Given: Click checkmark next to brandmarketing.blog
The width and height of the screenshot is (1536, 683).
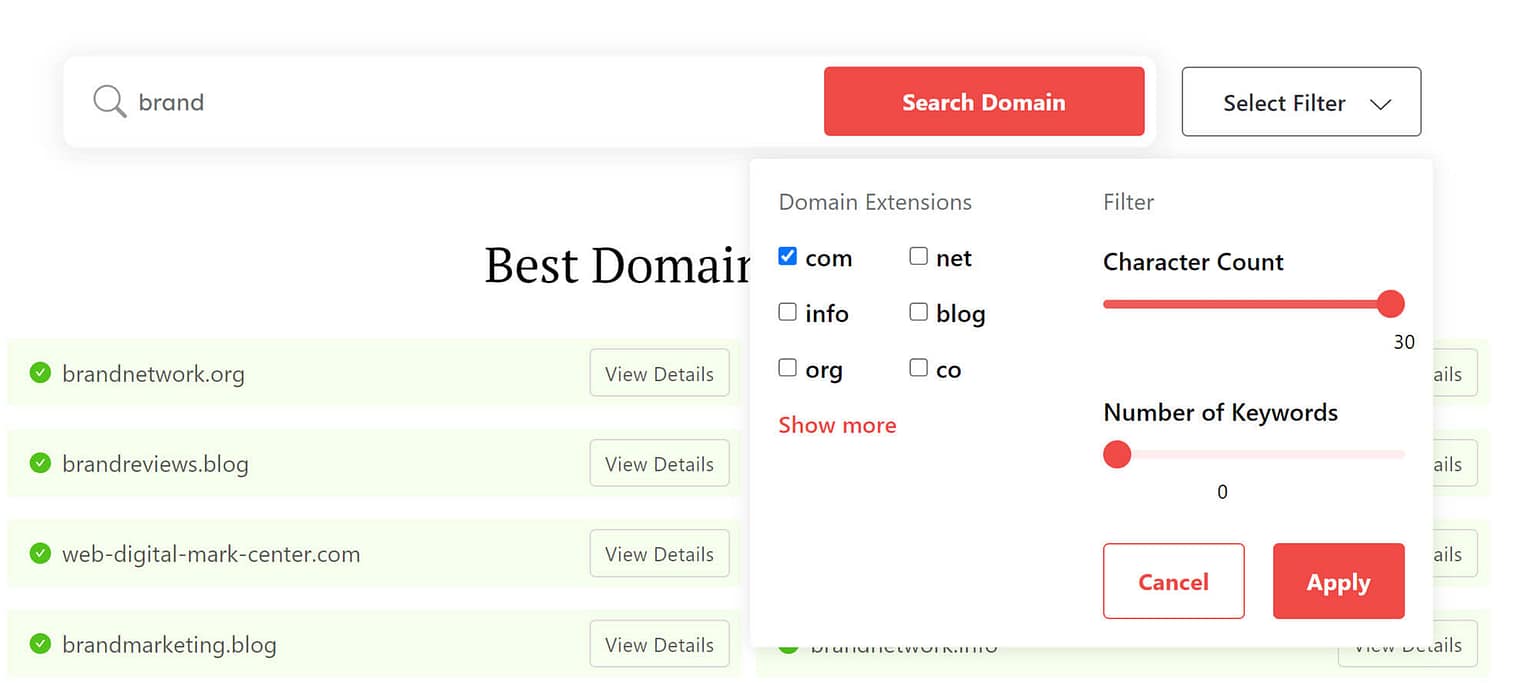Looking at the screenshot, I should pyautogui.click(x=40, y=644).
